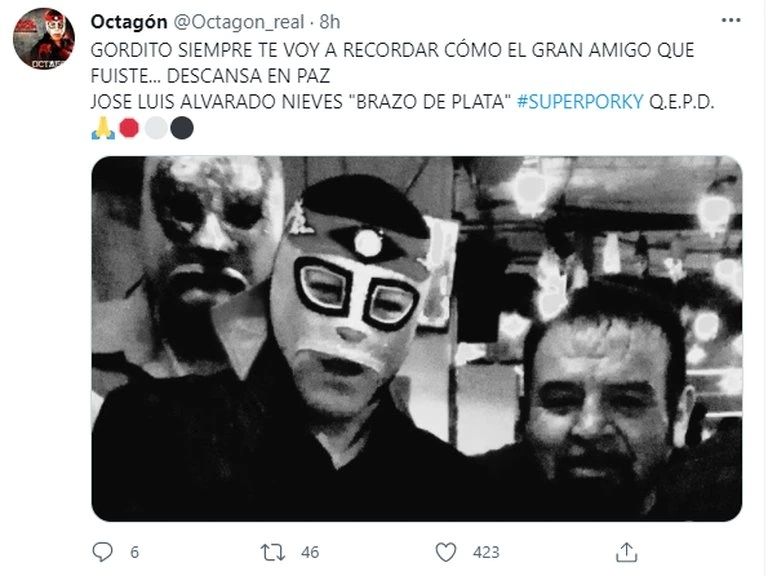Open the Octagón display name profile link
This screenshot has width=768, height=576.
(x=129, y=22)
